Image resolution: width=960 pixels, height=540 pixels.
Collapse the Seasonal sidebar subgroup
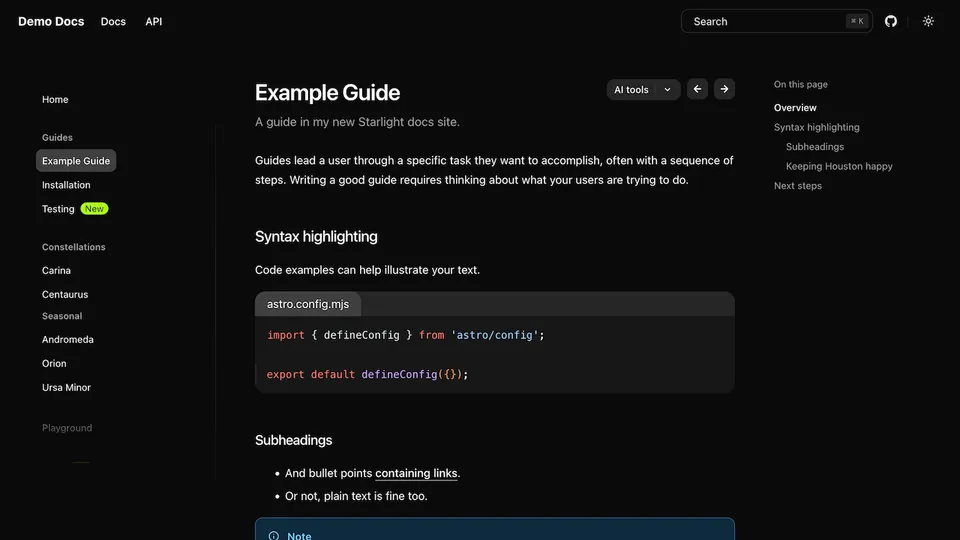pos(62,316)
